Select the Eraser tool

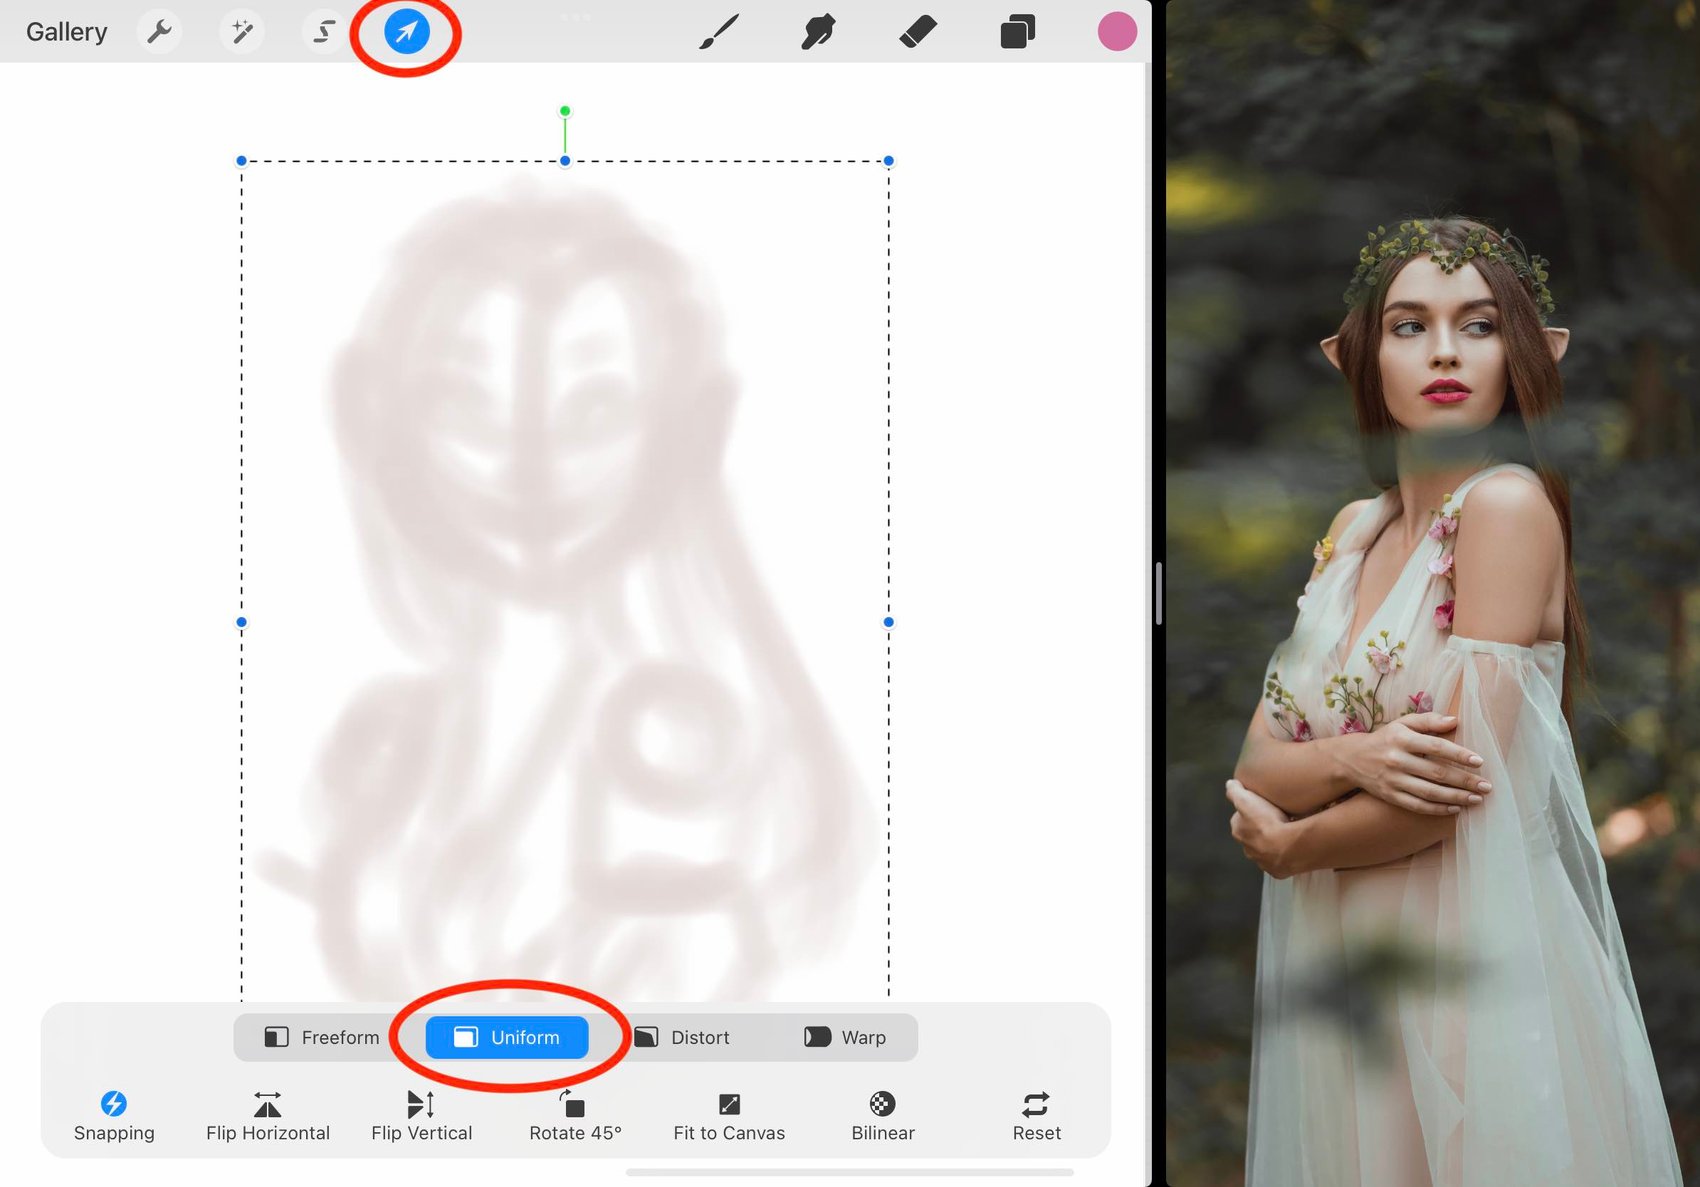pos(918,32)
